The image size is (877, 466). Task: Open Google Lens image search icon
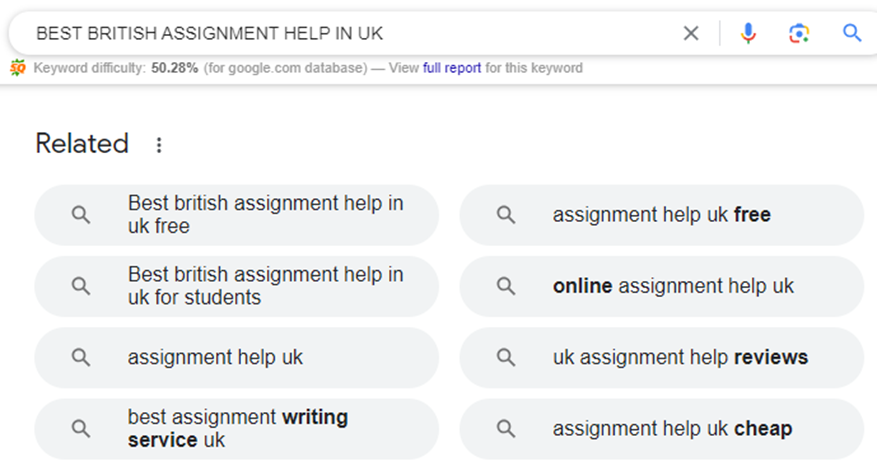(x=799, y=33)
